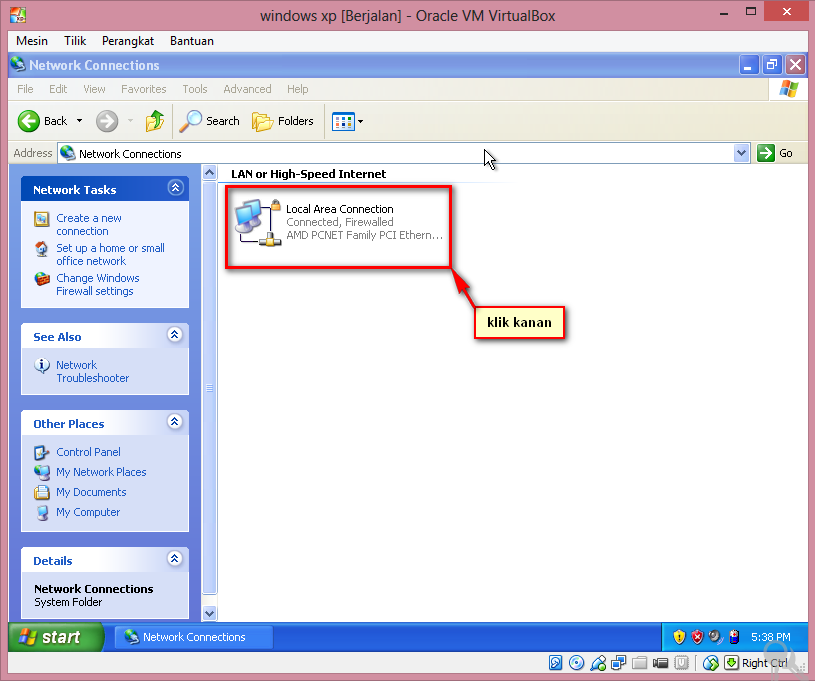
Task: Click sidebar scrollbar up arrow
Action: point(209,172)
